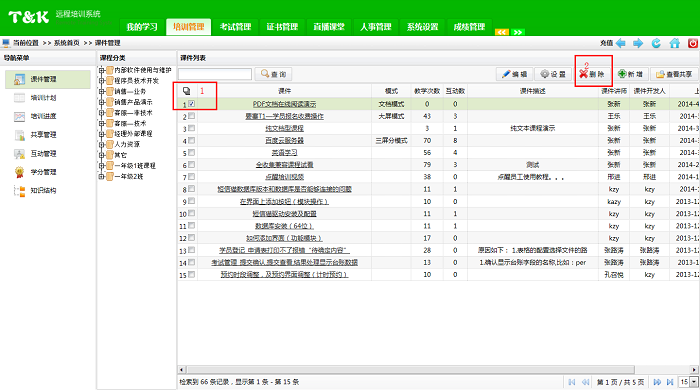Image resolution: width=700 pixels, height=391 pixels.
Task: Switch to the 我的学习 tab
Action: coord(142,27)
